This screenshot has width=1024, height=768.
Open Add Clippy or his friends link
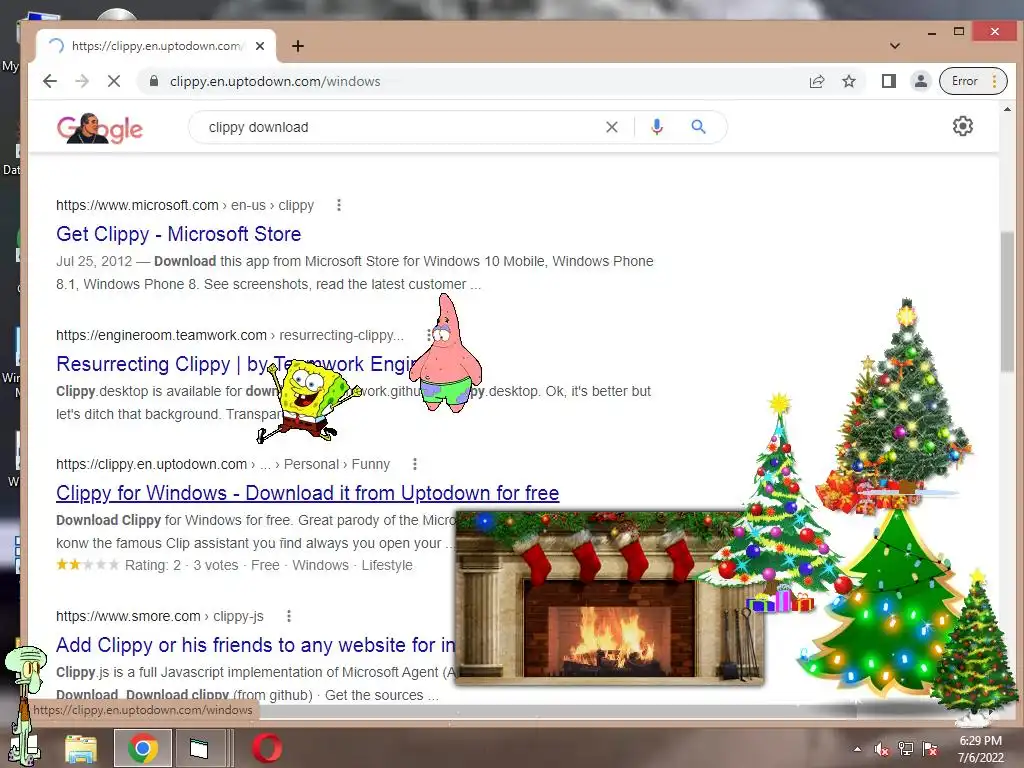point(255,645)
